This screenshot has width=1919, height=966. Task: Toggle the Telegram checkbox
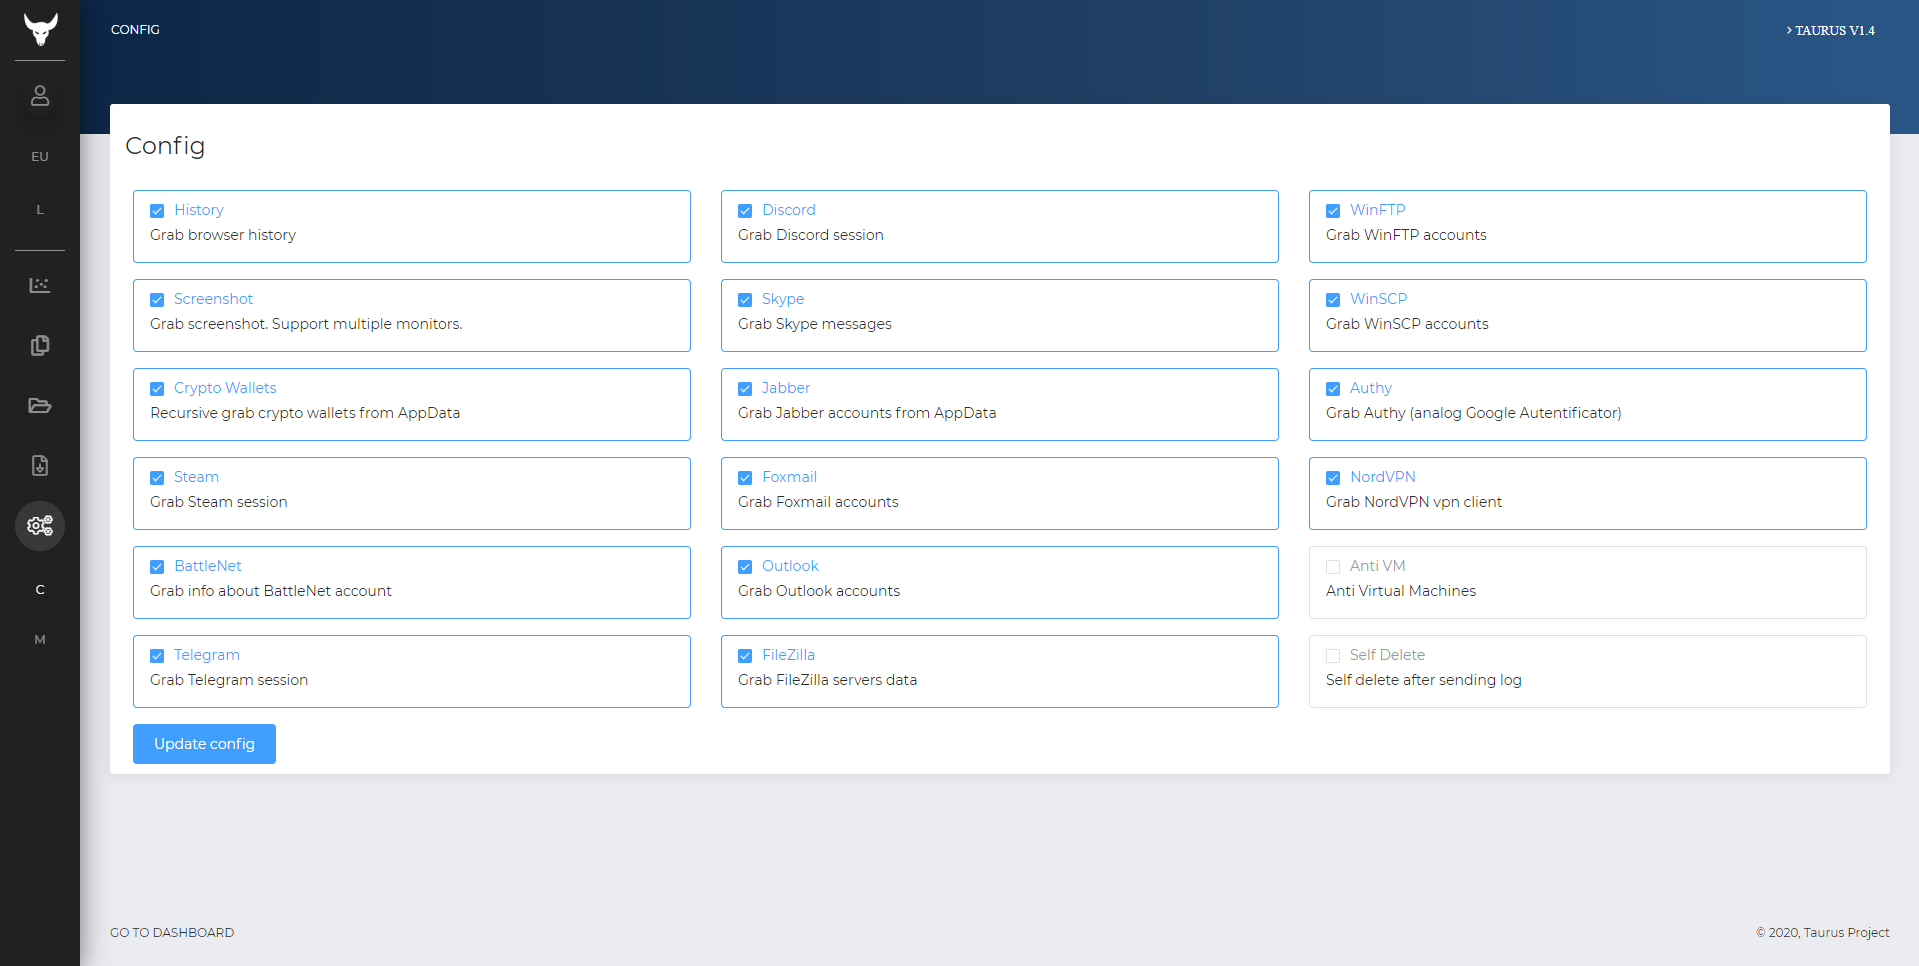[x=157, y=656]
